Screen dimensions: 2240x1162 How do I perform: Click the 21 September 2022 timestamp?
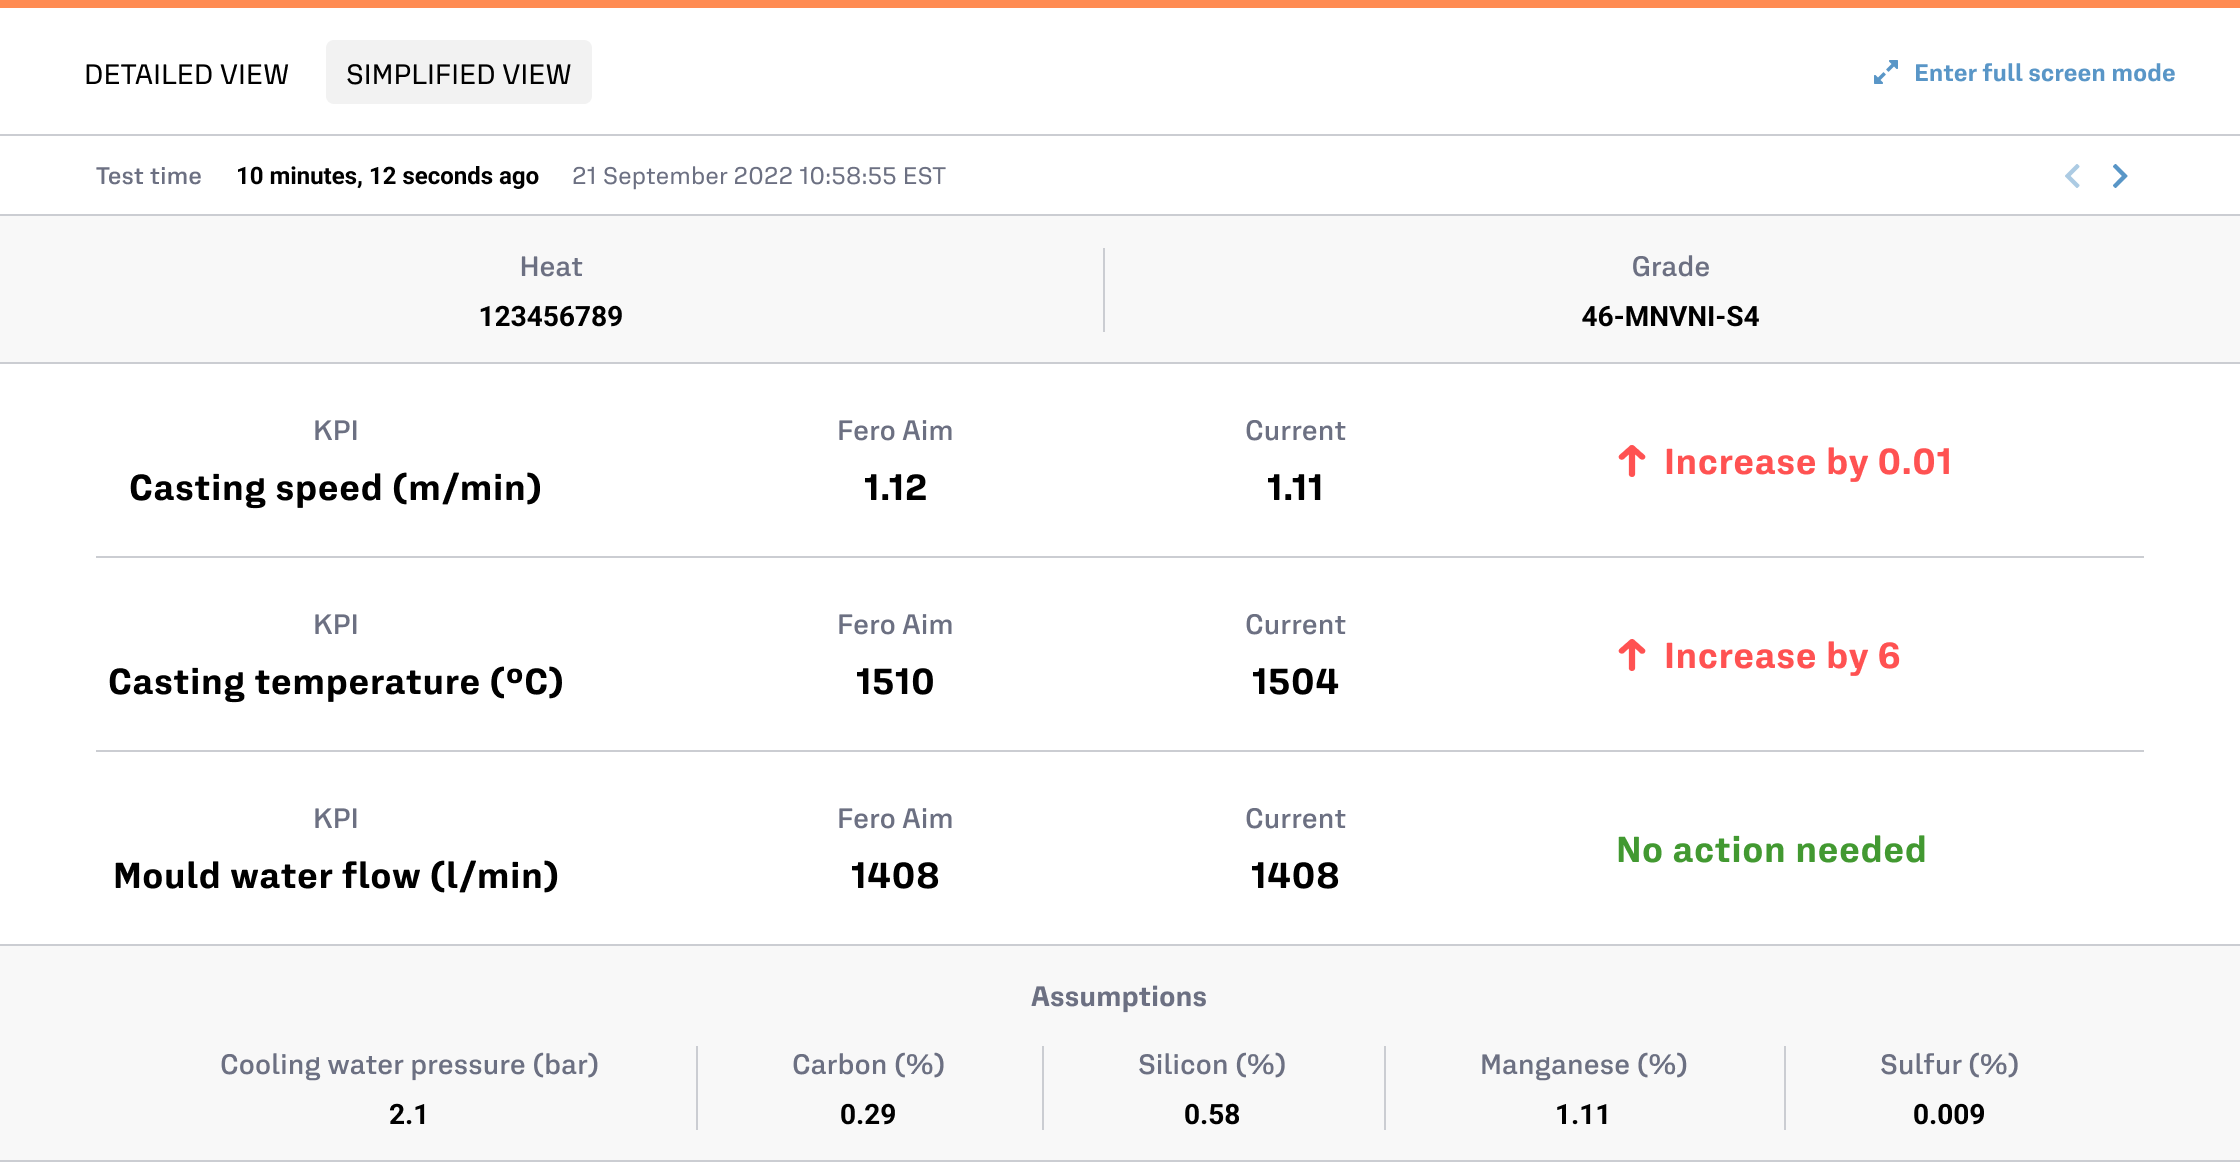(x=758, y=176)
